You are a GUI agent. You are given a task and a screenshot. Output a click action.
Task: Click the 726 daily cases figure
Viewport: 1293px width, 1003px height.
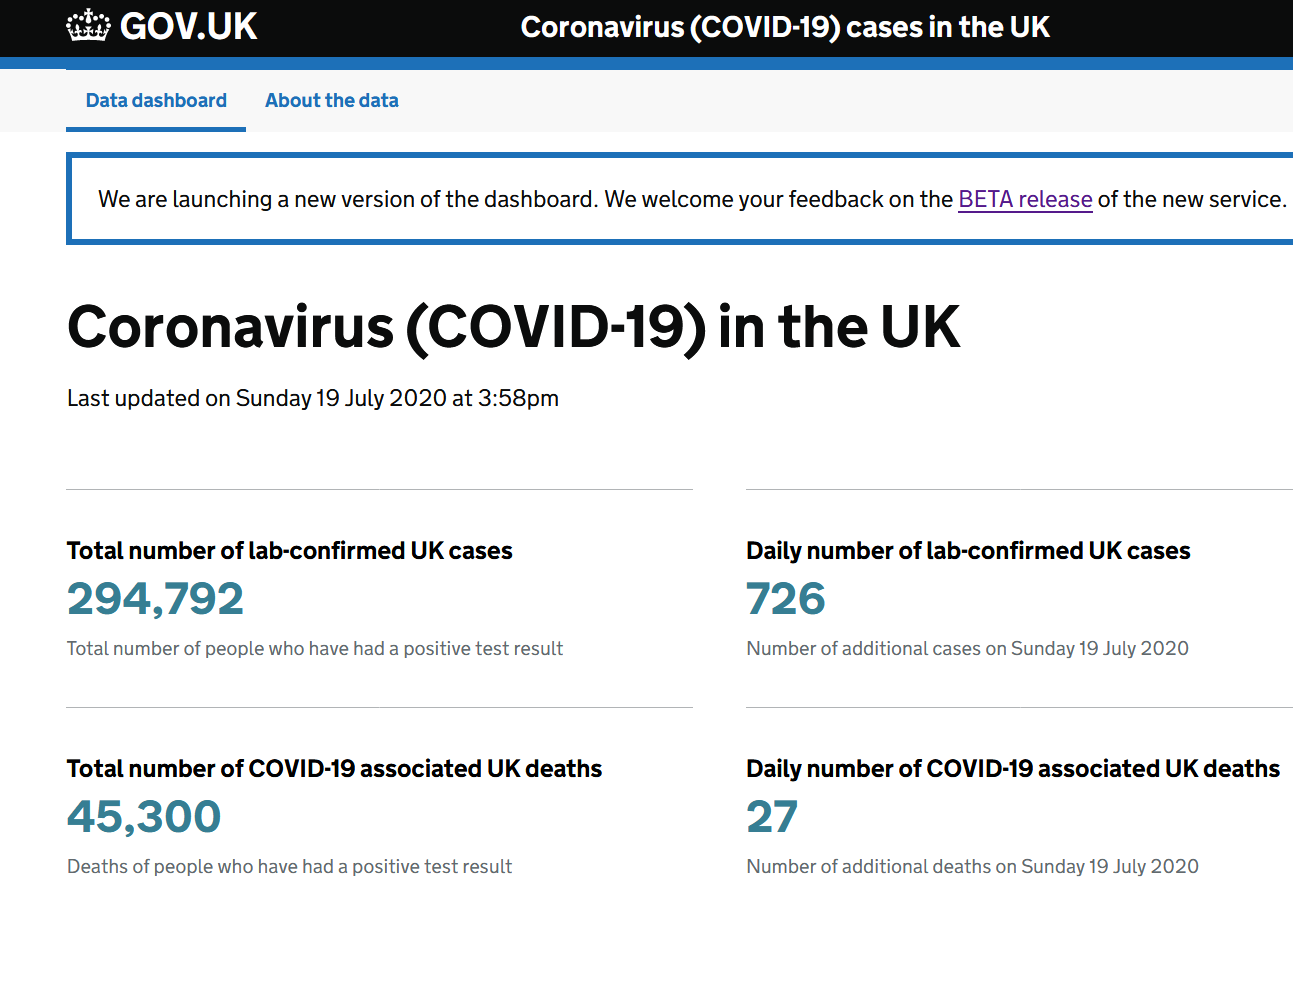point(786,599)
